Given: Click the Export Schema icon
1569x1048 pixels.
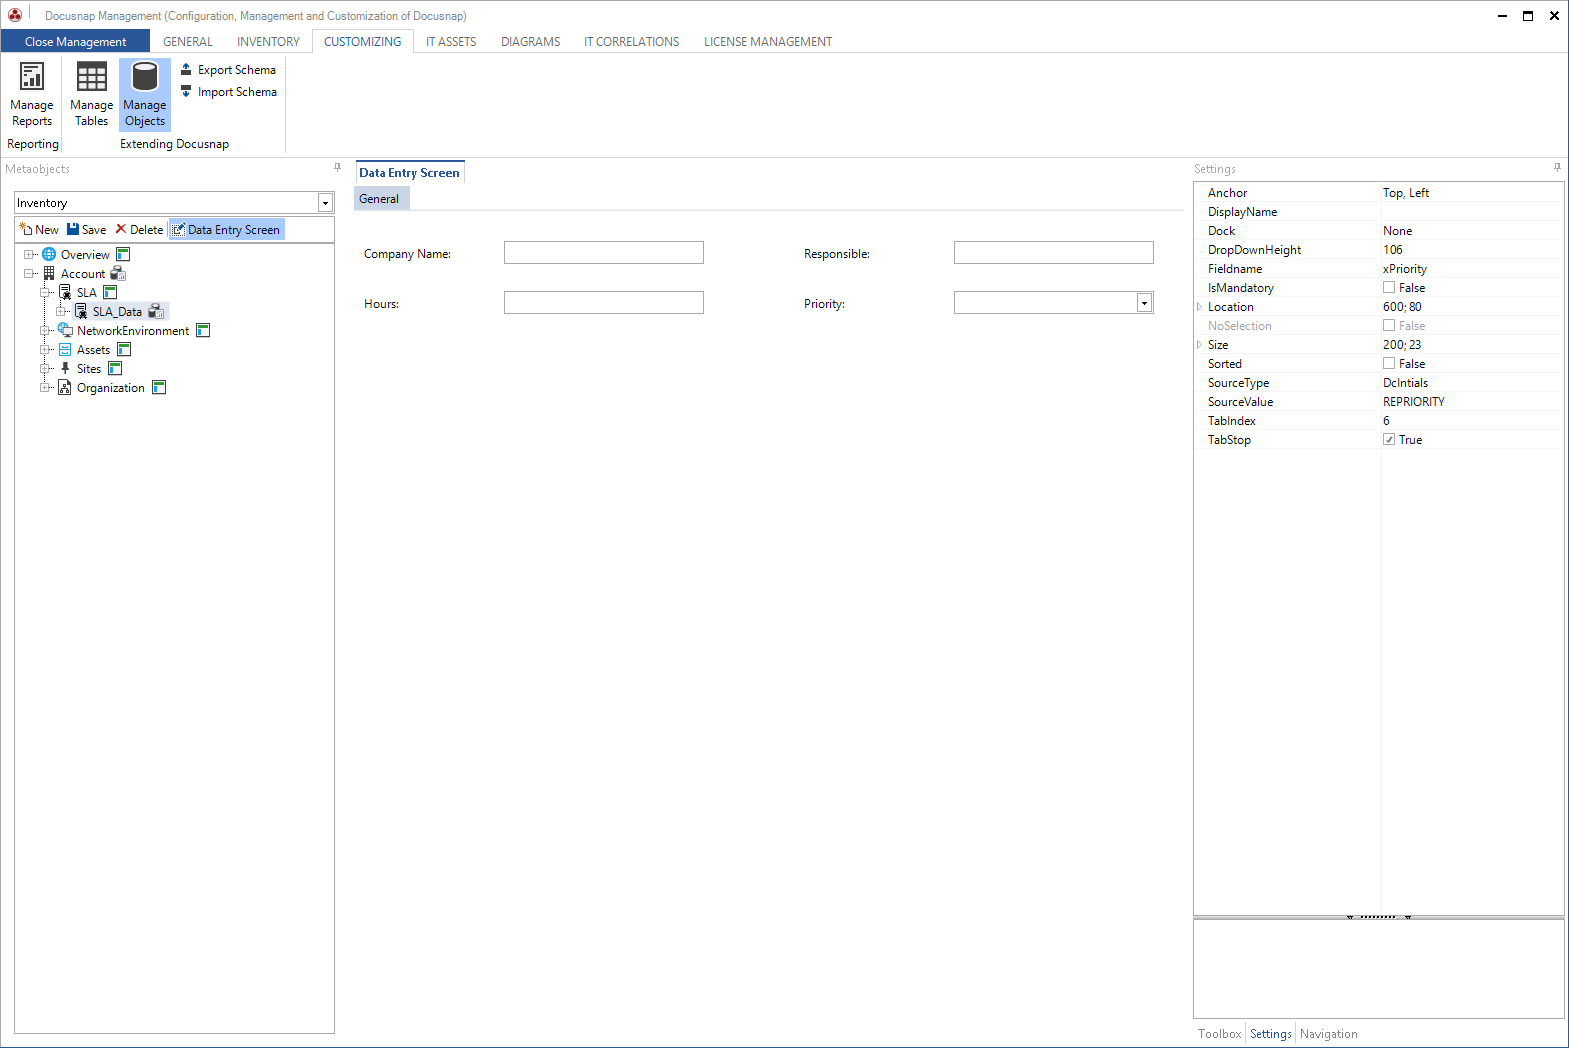Looking at the screenshot, I should (186, 69).
